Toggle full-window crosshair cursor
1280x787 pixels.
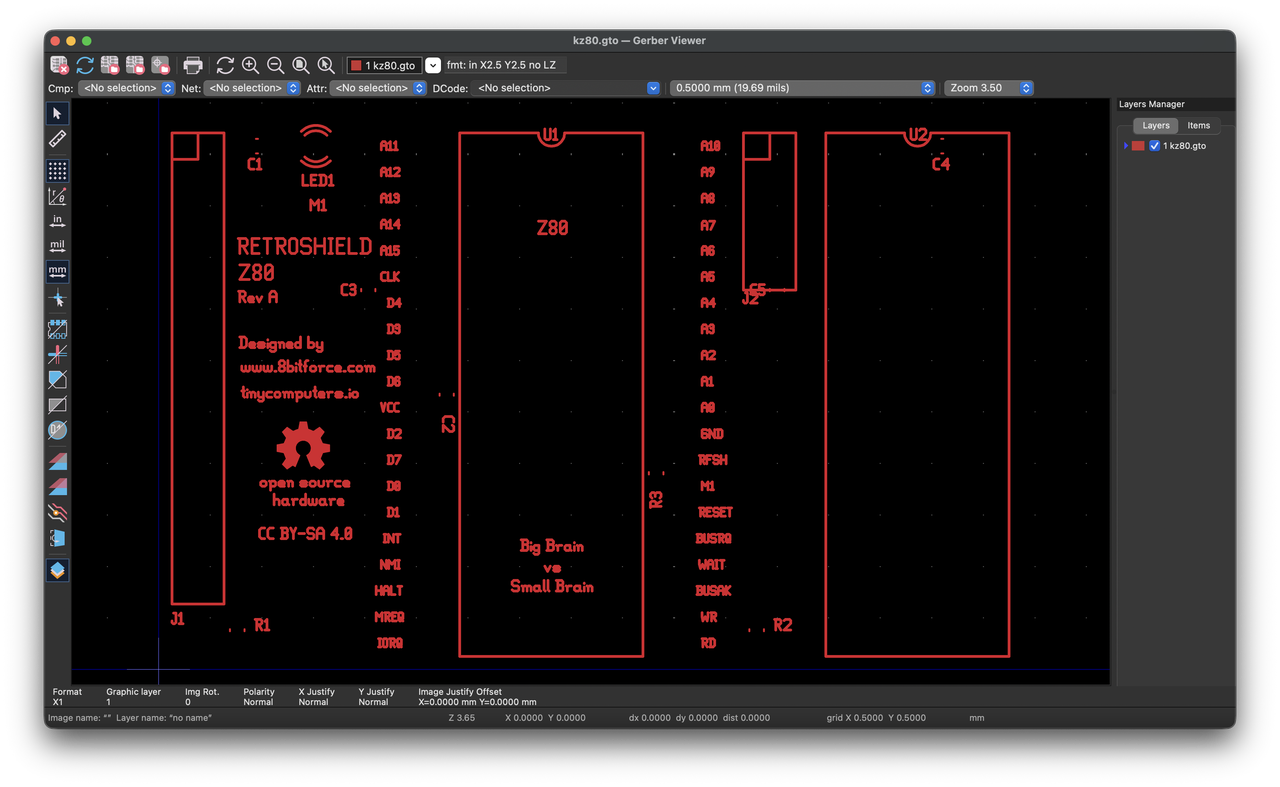pyautogui.click(x=57, y=297)
